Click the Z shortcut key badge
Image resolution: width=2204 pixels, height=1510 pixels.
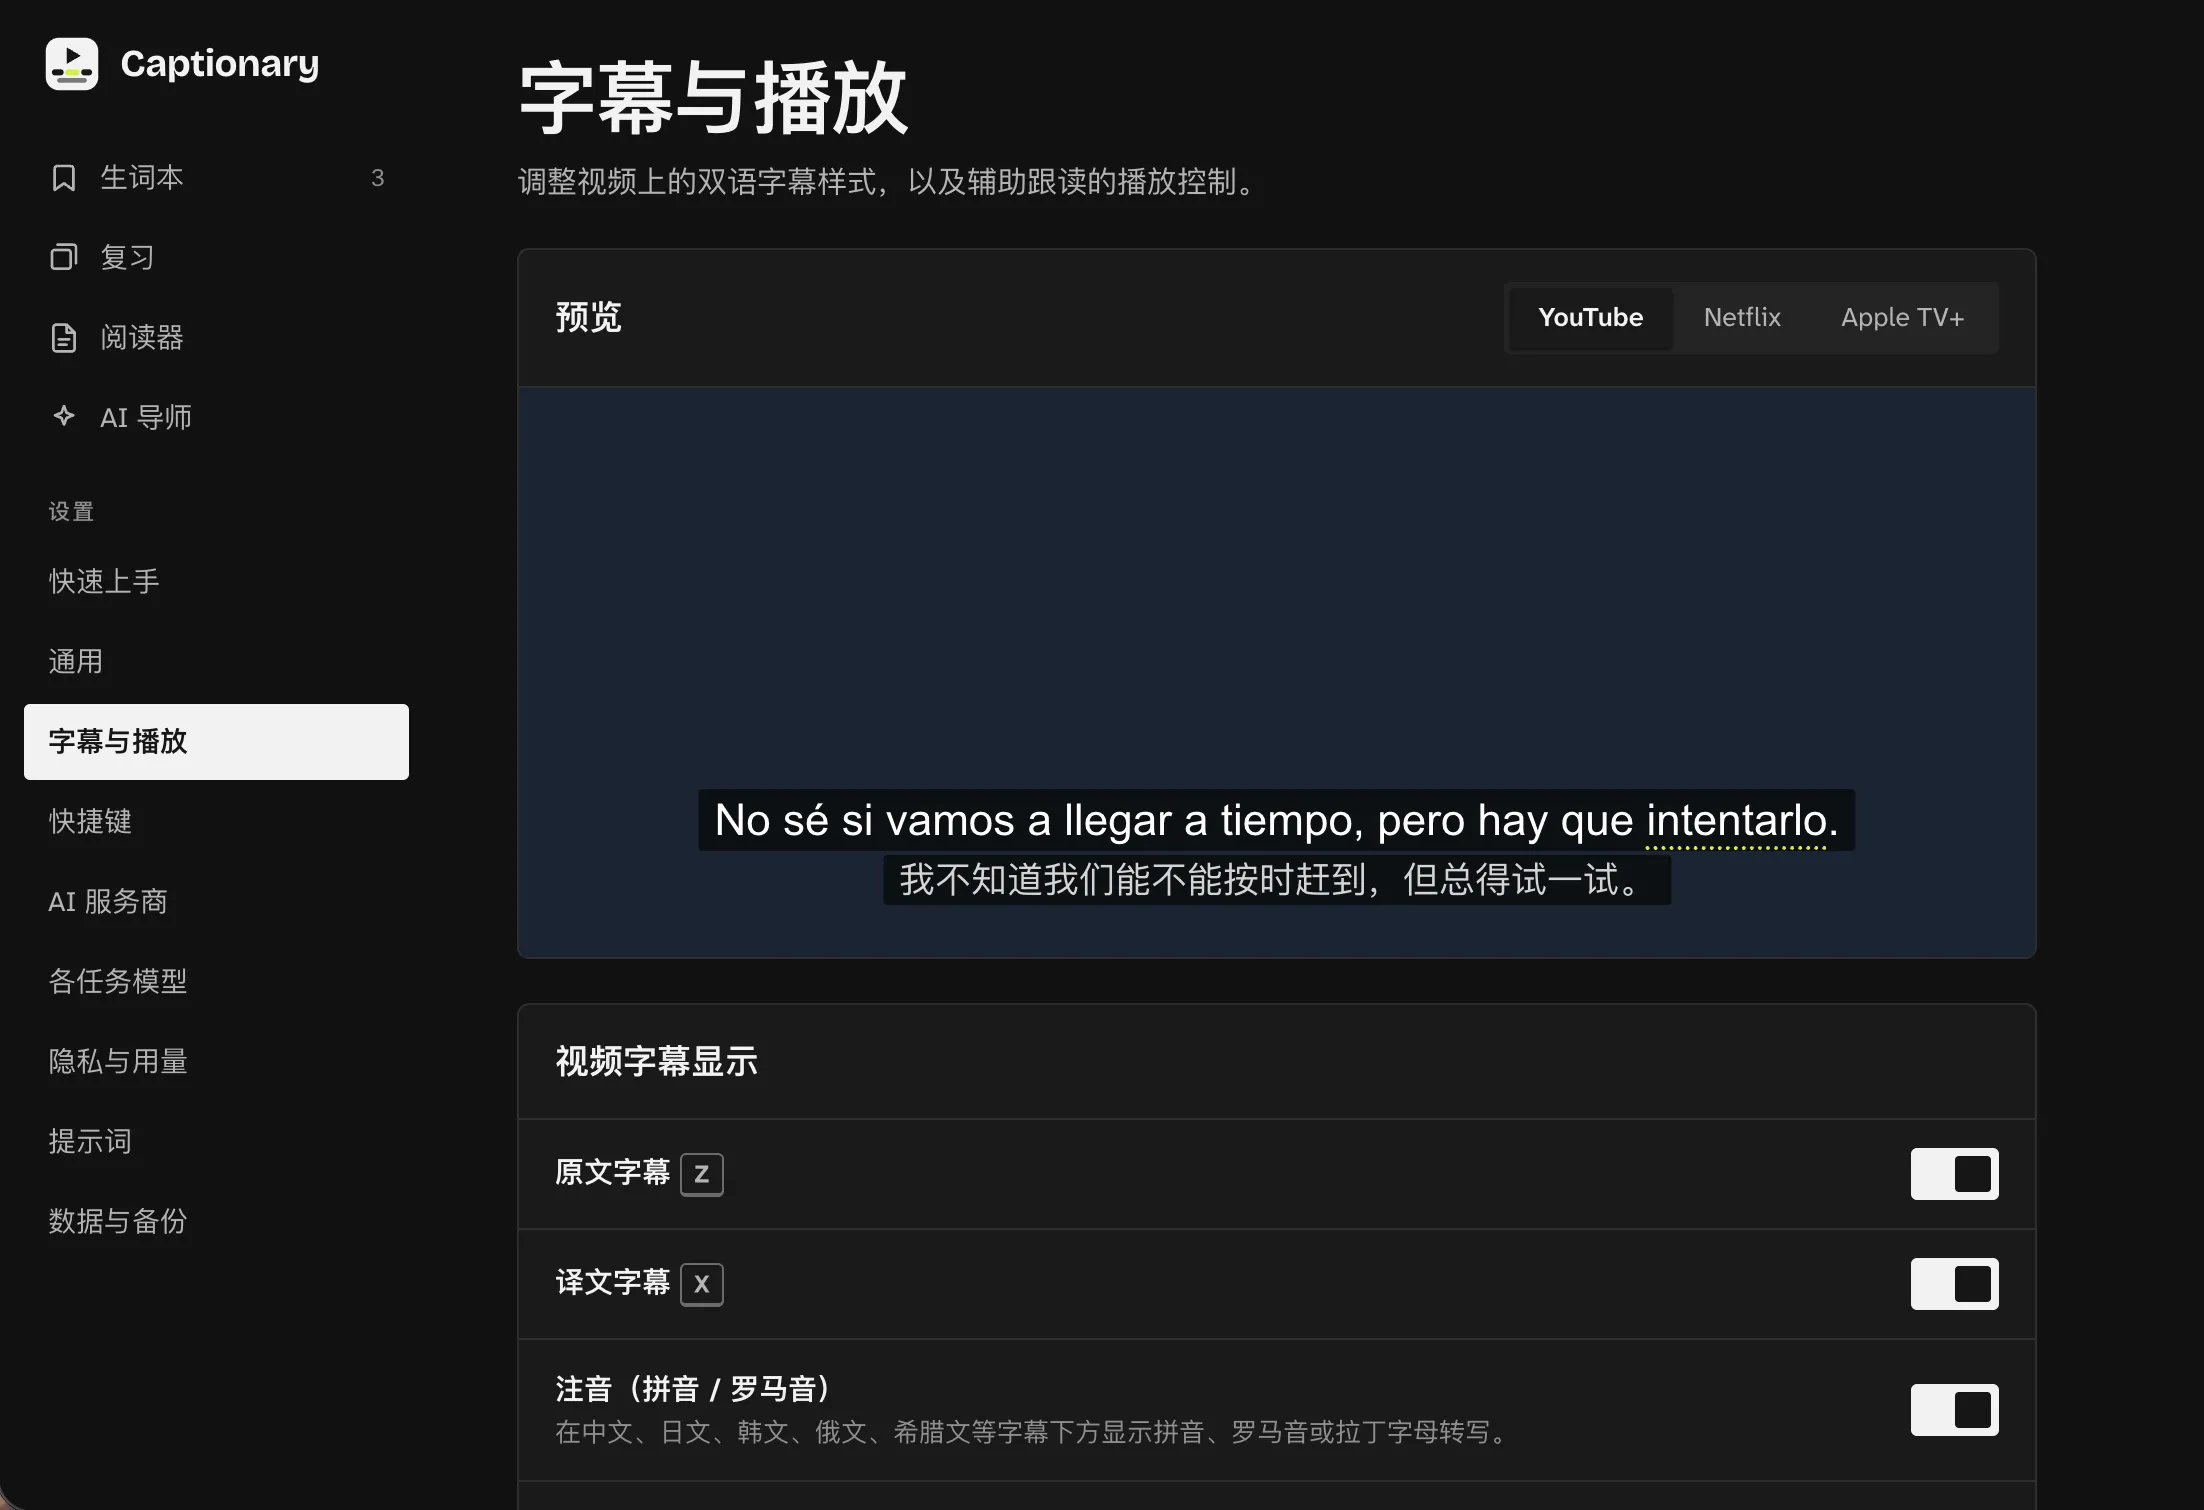point(702,1174)
